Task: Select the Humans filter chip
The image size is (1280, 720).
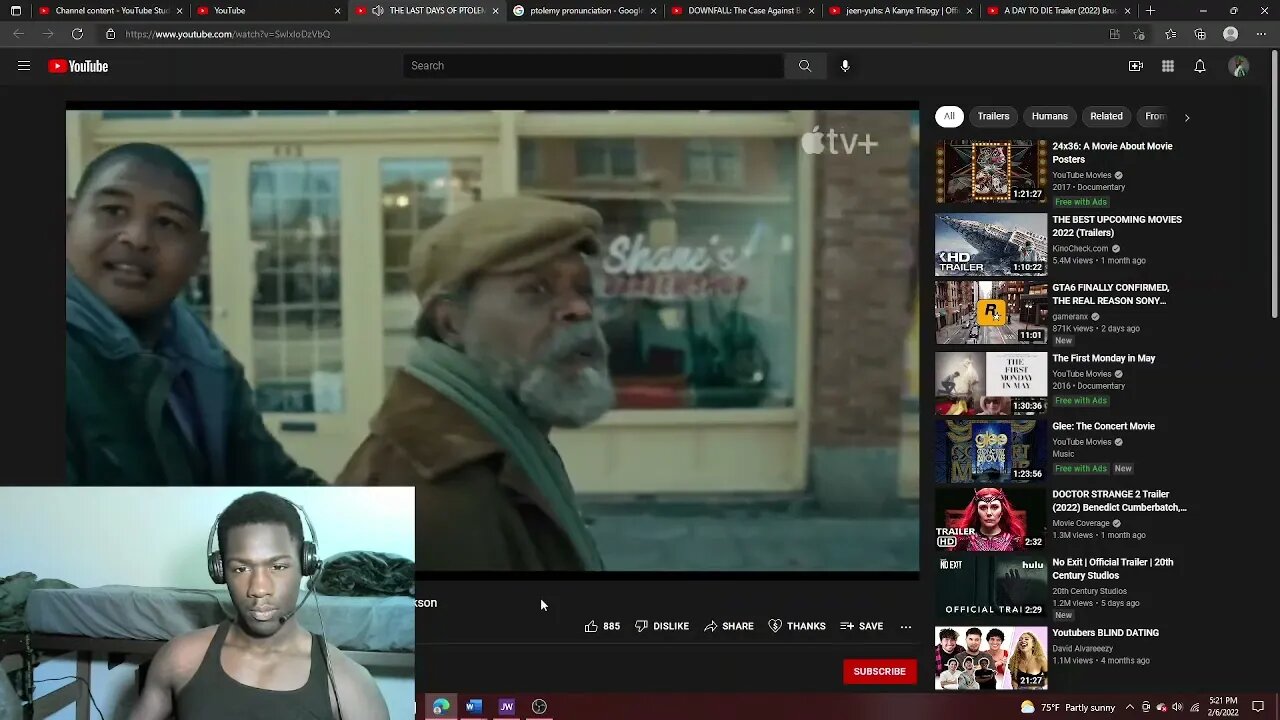Action: [1050, 116]
